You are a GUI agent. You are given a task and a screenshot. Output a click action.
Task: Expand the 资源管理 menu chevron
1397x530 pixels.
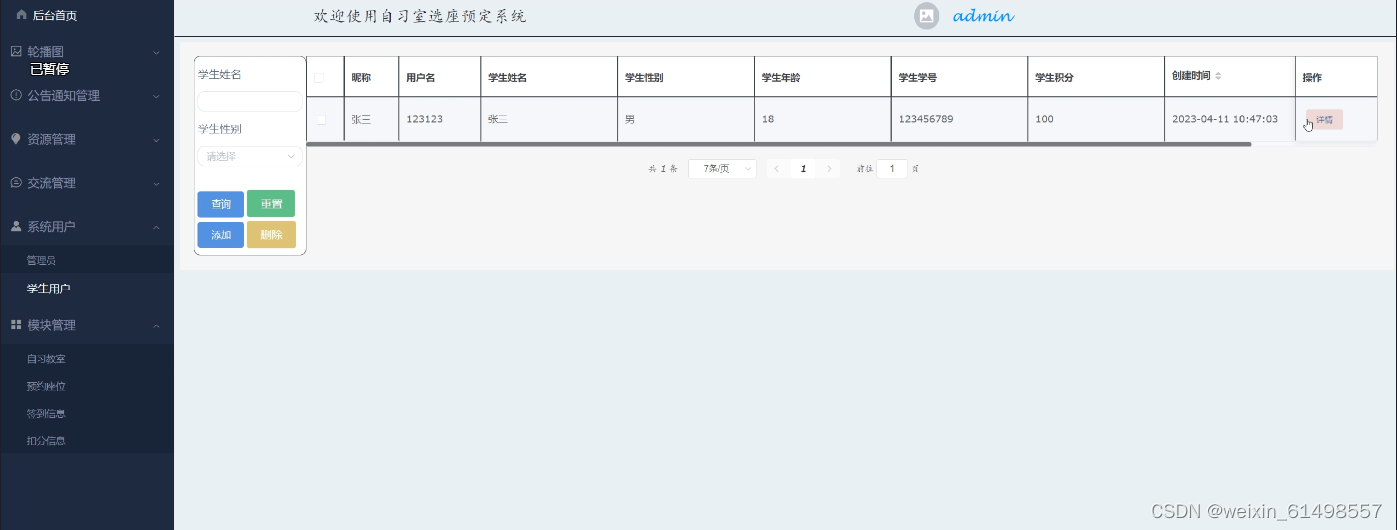click(x=156, y=140)
